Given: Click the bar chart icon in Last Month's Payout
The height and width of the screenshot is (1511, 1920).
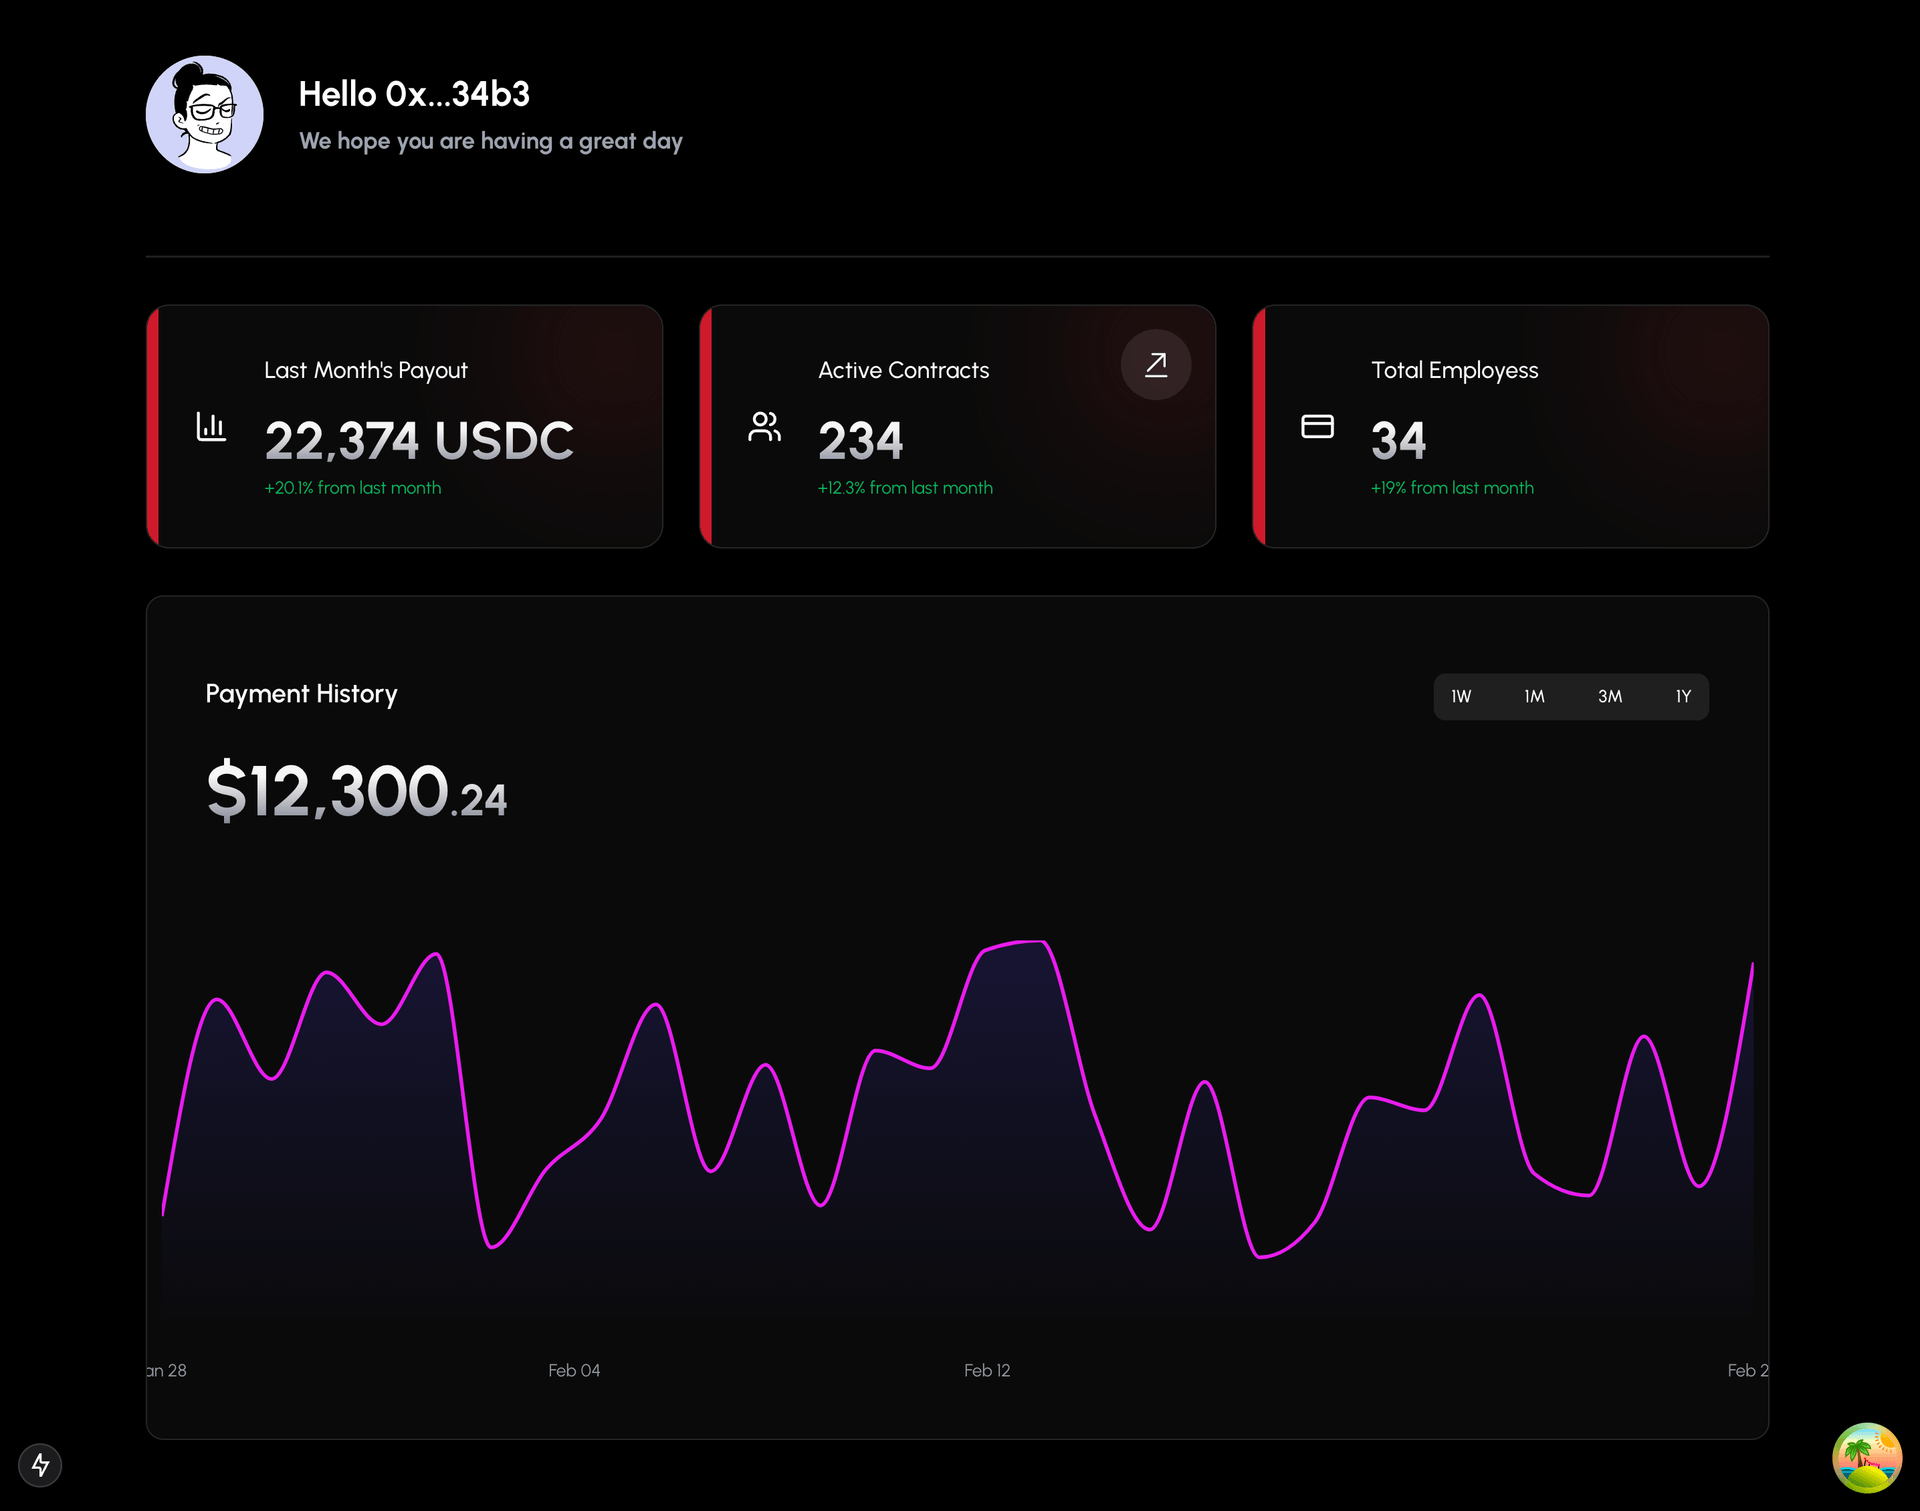Looking at the screenshot, I should click(x=211, y=426).
